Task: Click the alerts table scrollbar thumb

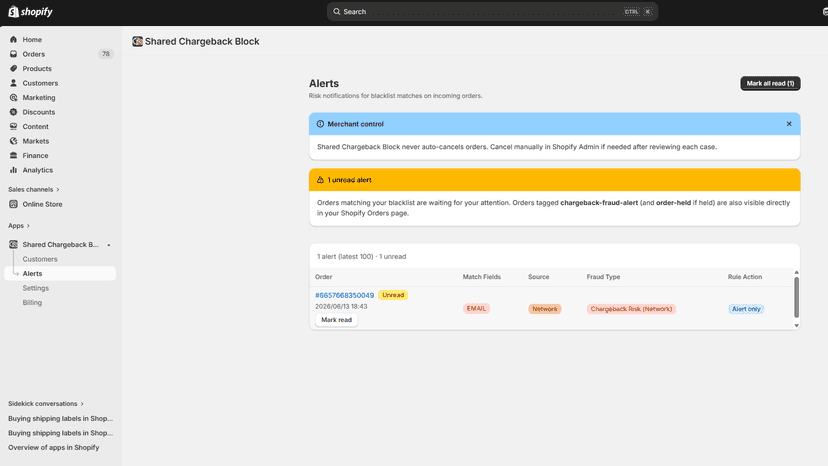Action: pos(796,297)
